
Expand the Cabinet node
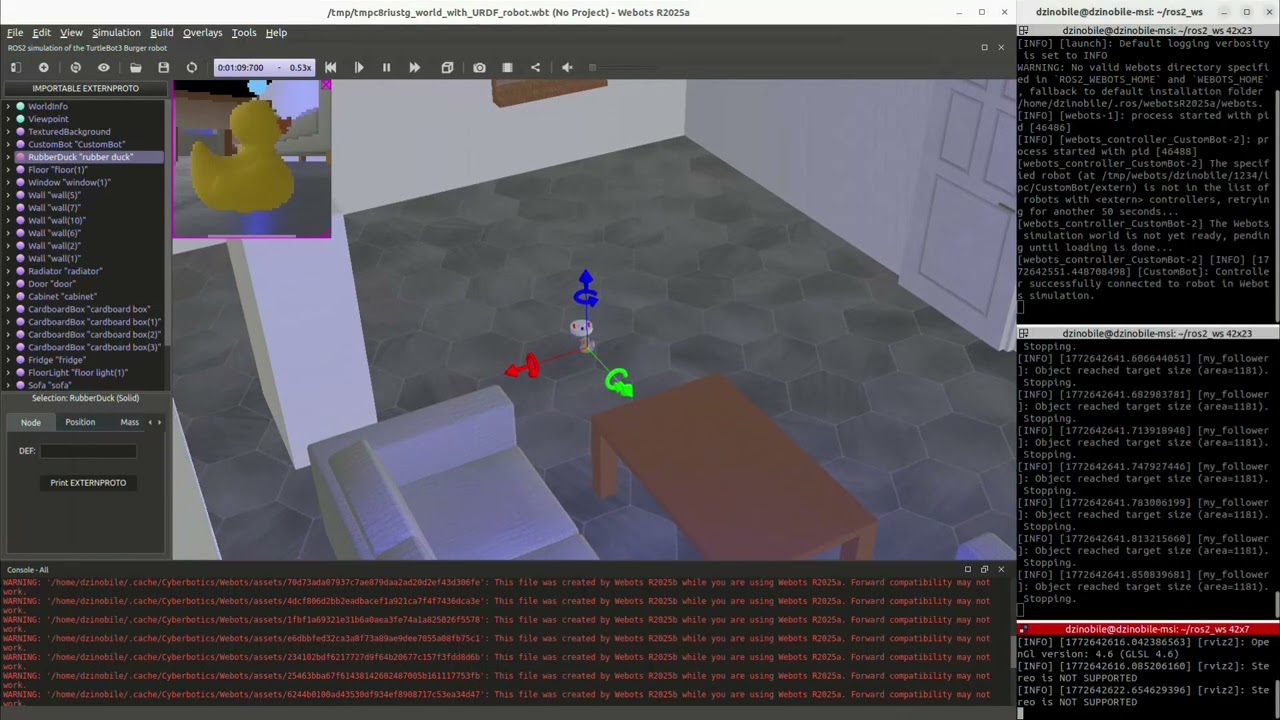click(x=8, y=296)
